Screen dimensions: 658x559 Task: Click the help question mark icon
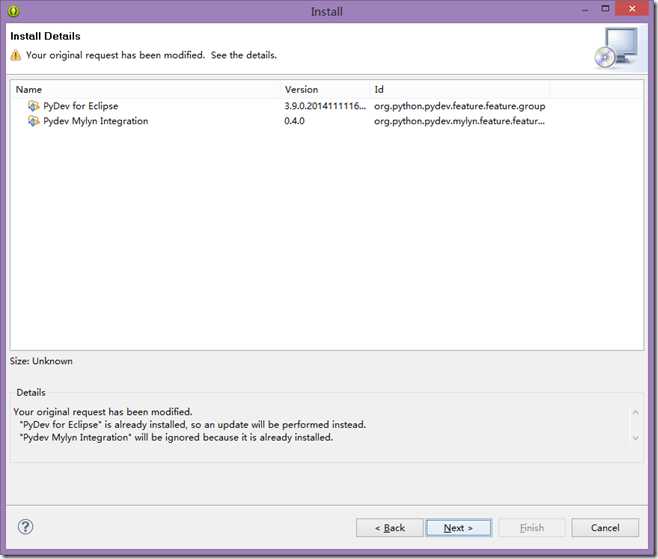[26, 527]
